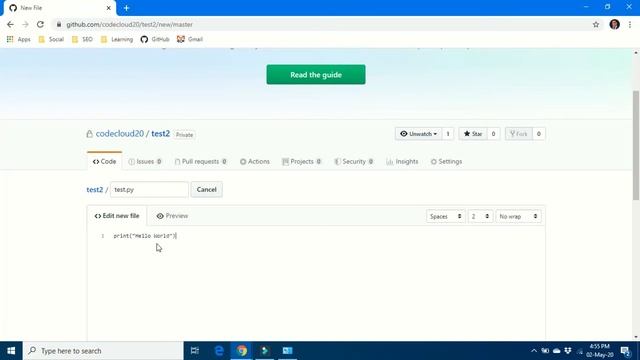The image size is (640, 360).
Task: Open a new browser tab
Action: (127, 8)
